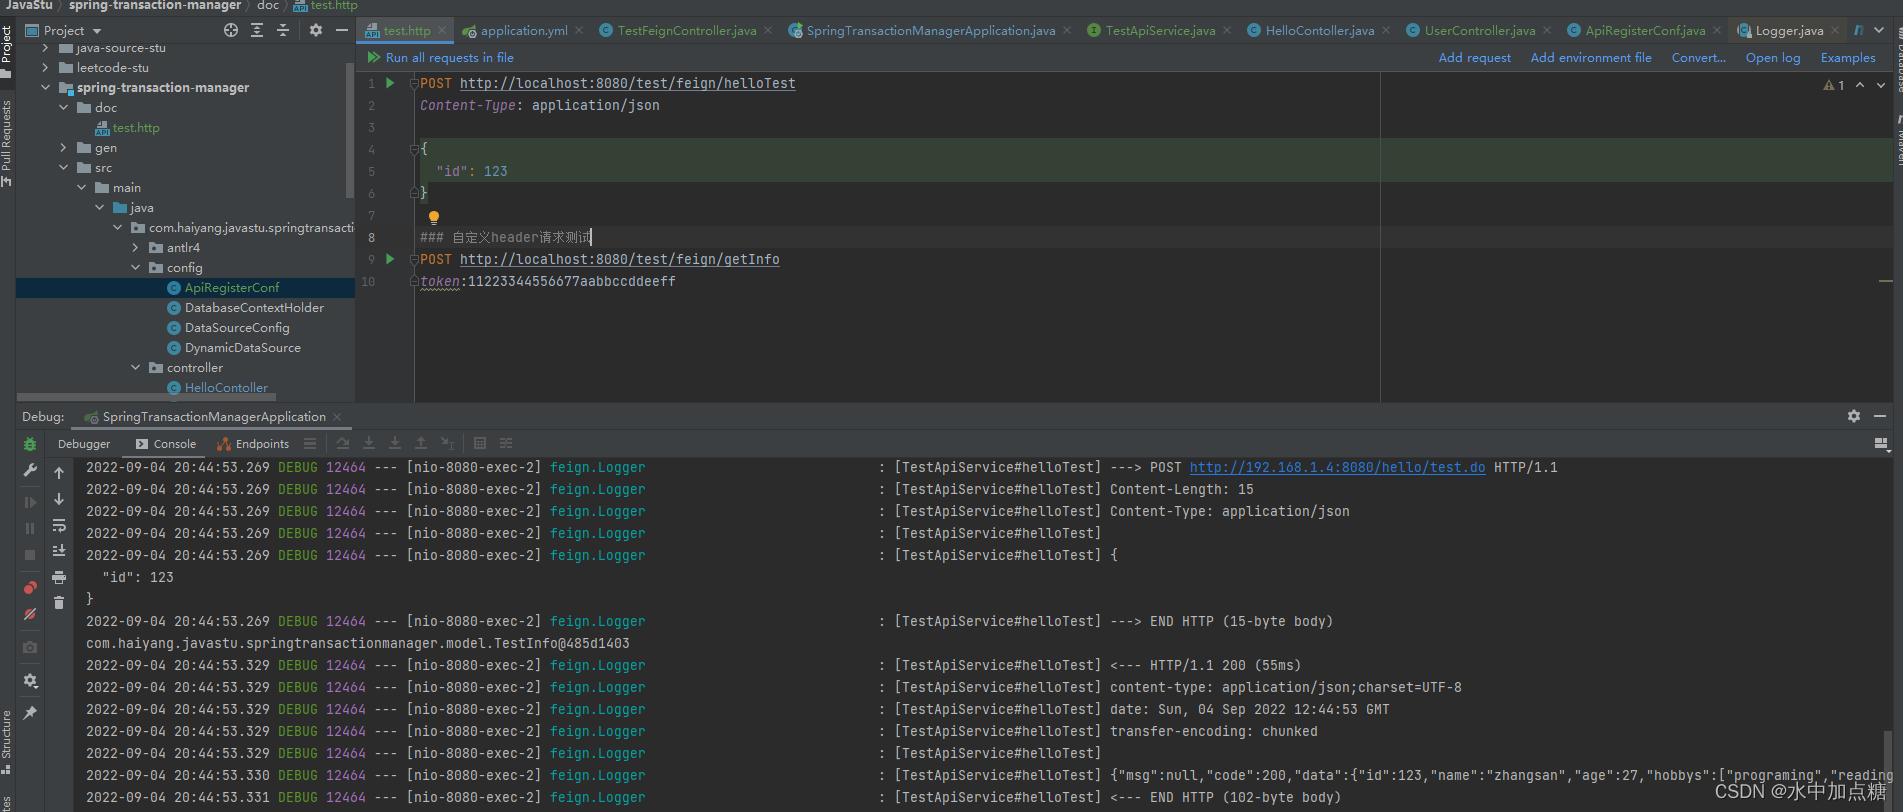This screenshot has height=812, width=1903.
Task: Toggle code fold at line 1 POST
Action: [x=414, y=84]
